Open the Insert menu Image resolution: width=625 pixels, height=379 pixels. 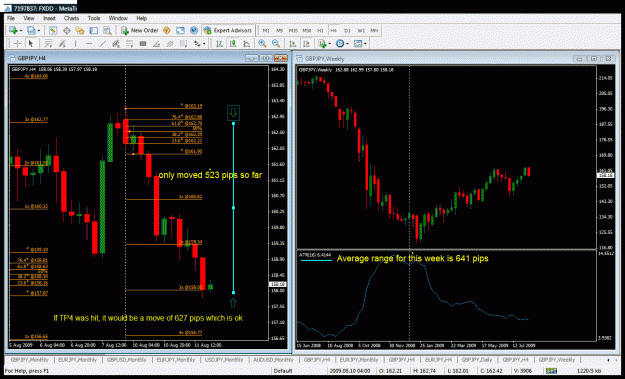(x=49, y=18)
